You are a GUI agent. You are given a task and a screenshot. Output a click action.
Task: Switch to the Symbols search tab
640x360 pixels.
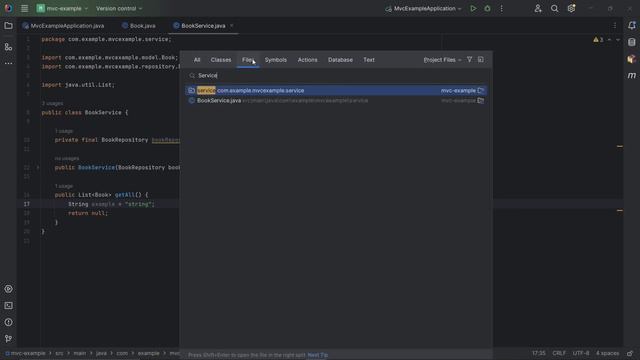click(276, 60)
